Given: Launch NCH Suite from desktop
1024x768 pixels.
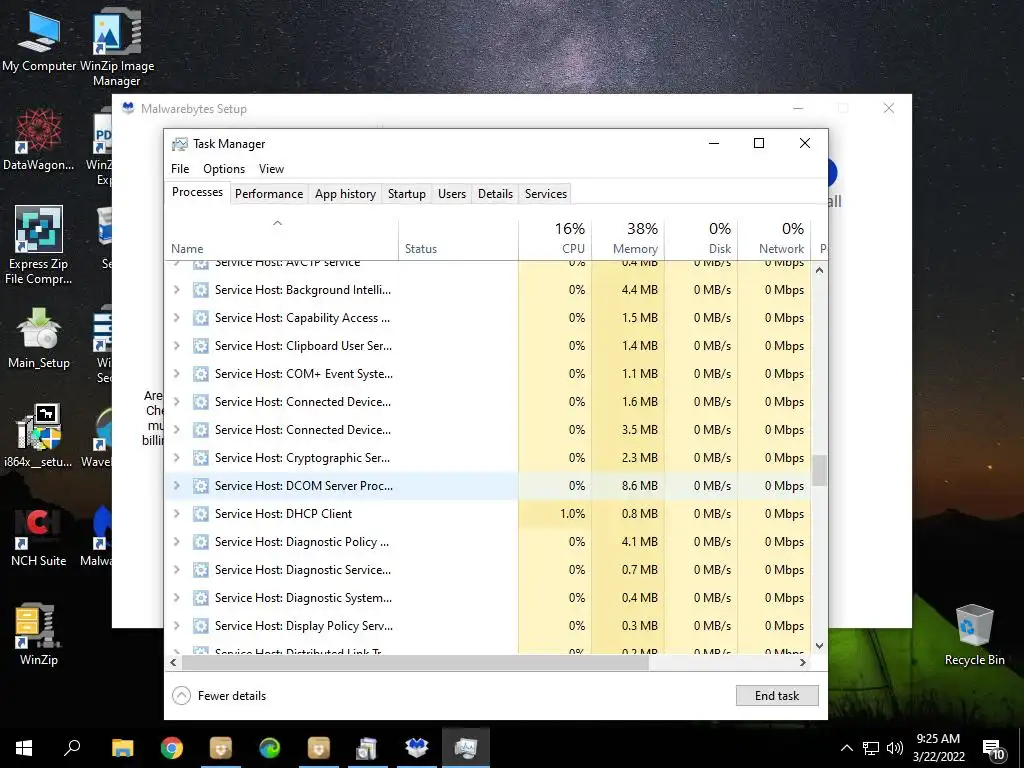Looking at the screenshot, I should click(x=39, y=537).
